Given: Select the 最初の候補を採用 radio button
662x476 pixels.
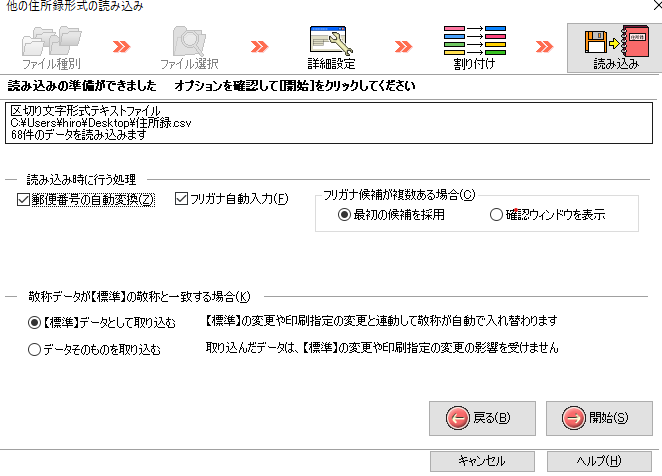Looking at the screenshot, I should click(344, 214).
